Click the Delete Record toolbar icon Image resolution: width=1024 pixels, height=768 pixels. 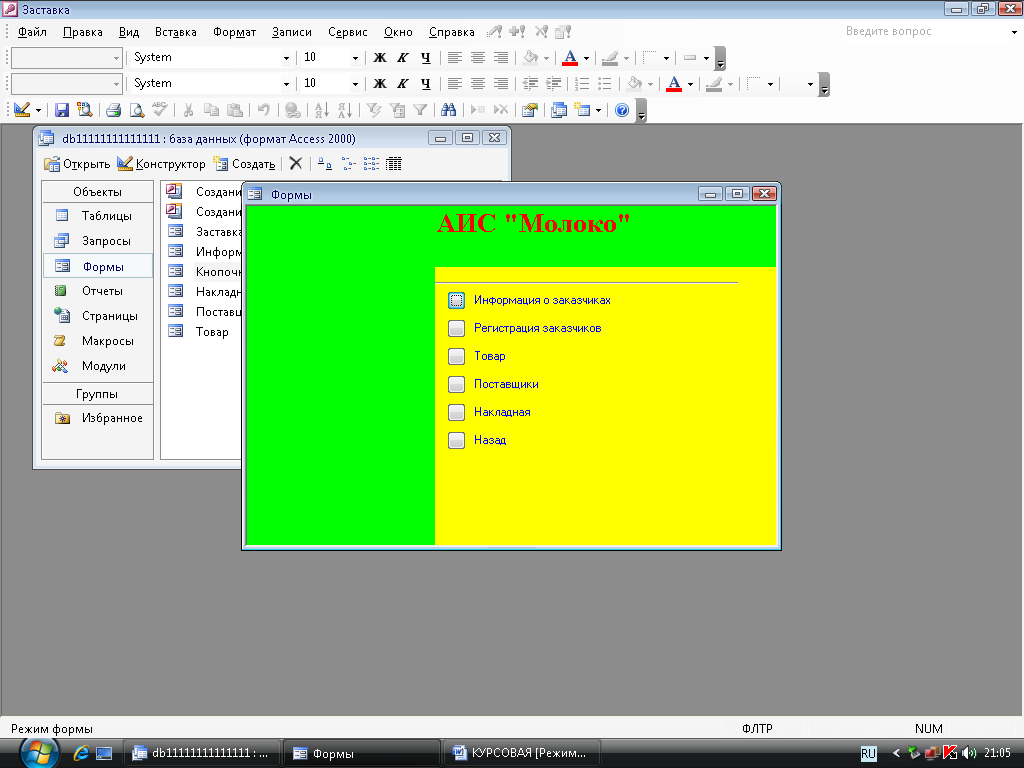(501, 110)
